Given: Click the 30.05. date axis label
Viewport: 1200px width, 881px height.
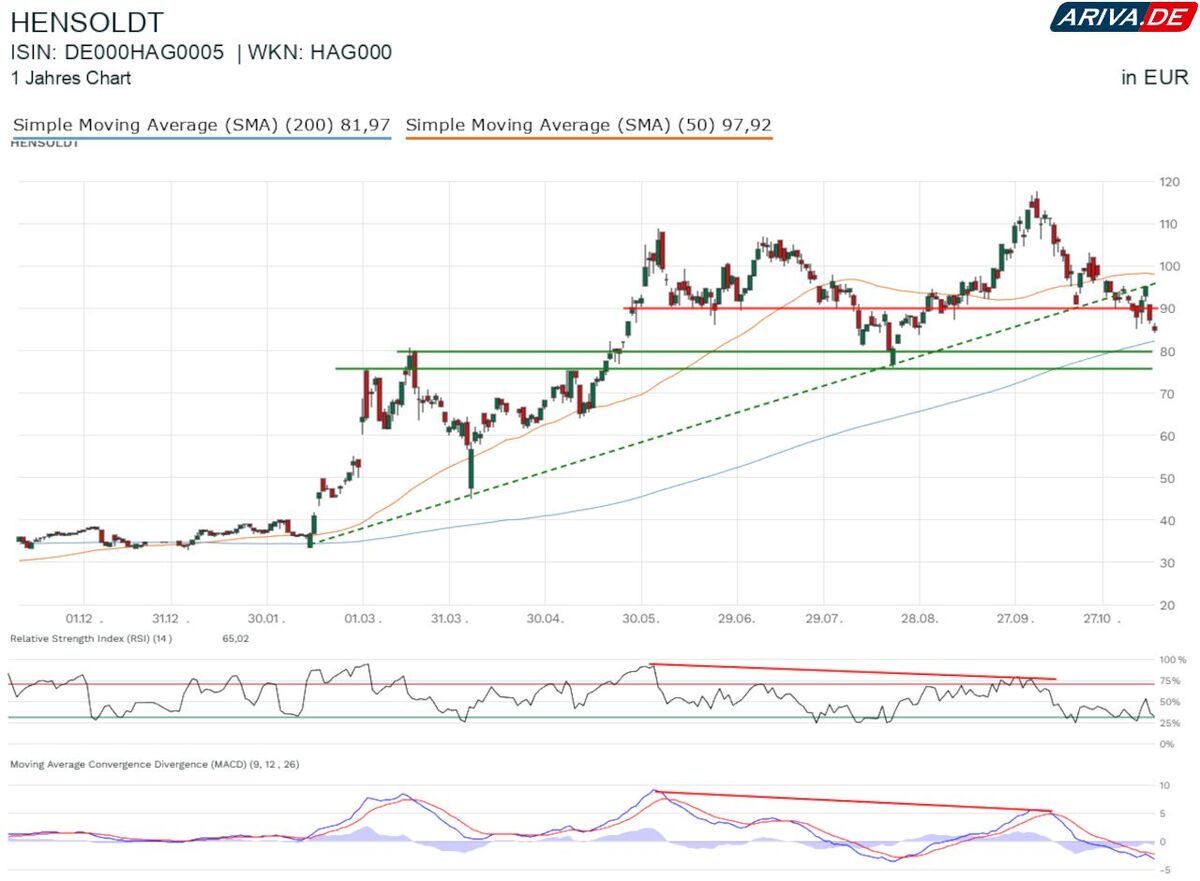Looking at the screenshot, I should point(640,620).
